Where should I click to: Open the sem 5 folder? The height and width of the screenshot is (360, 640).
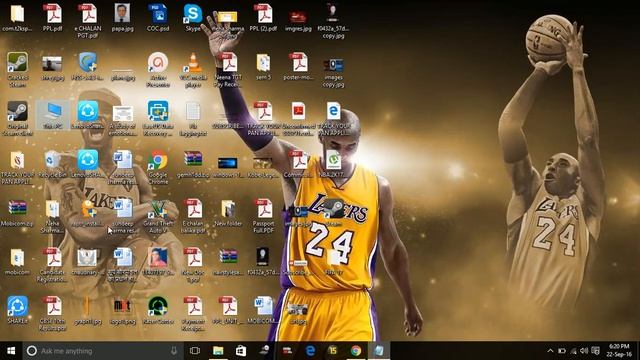[263, 67]
